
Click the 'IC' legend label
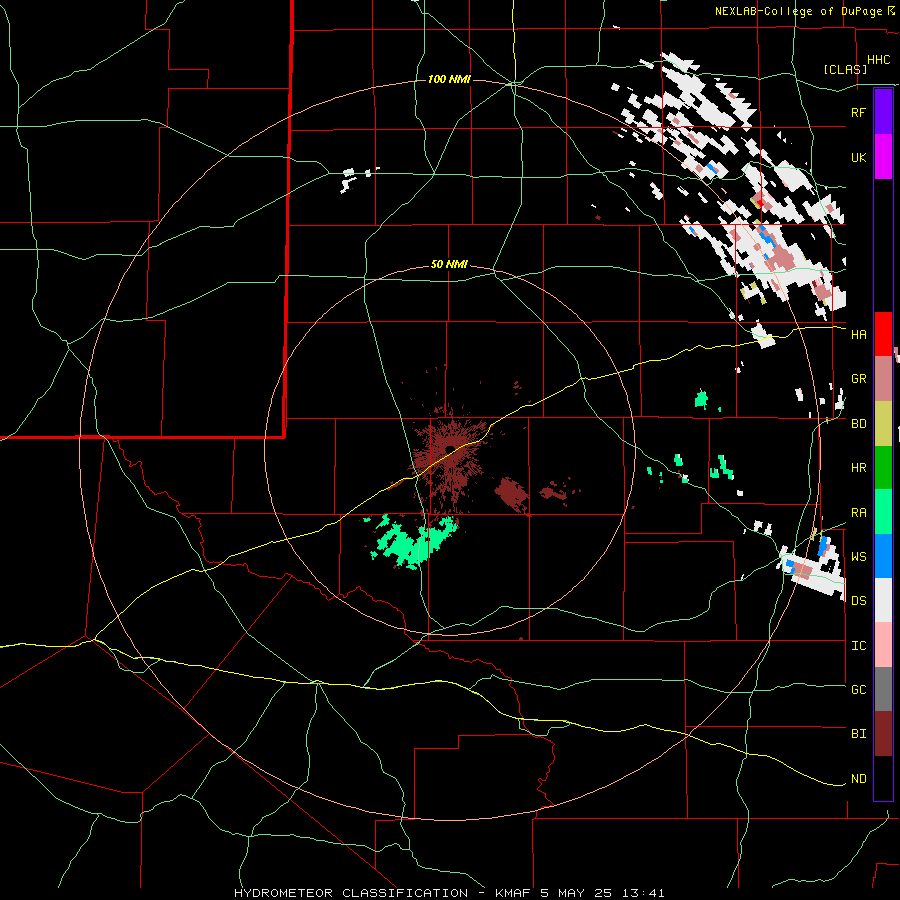click(x=858, y=646)
